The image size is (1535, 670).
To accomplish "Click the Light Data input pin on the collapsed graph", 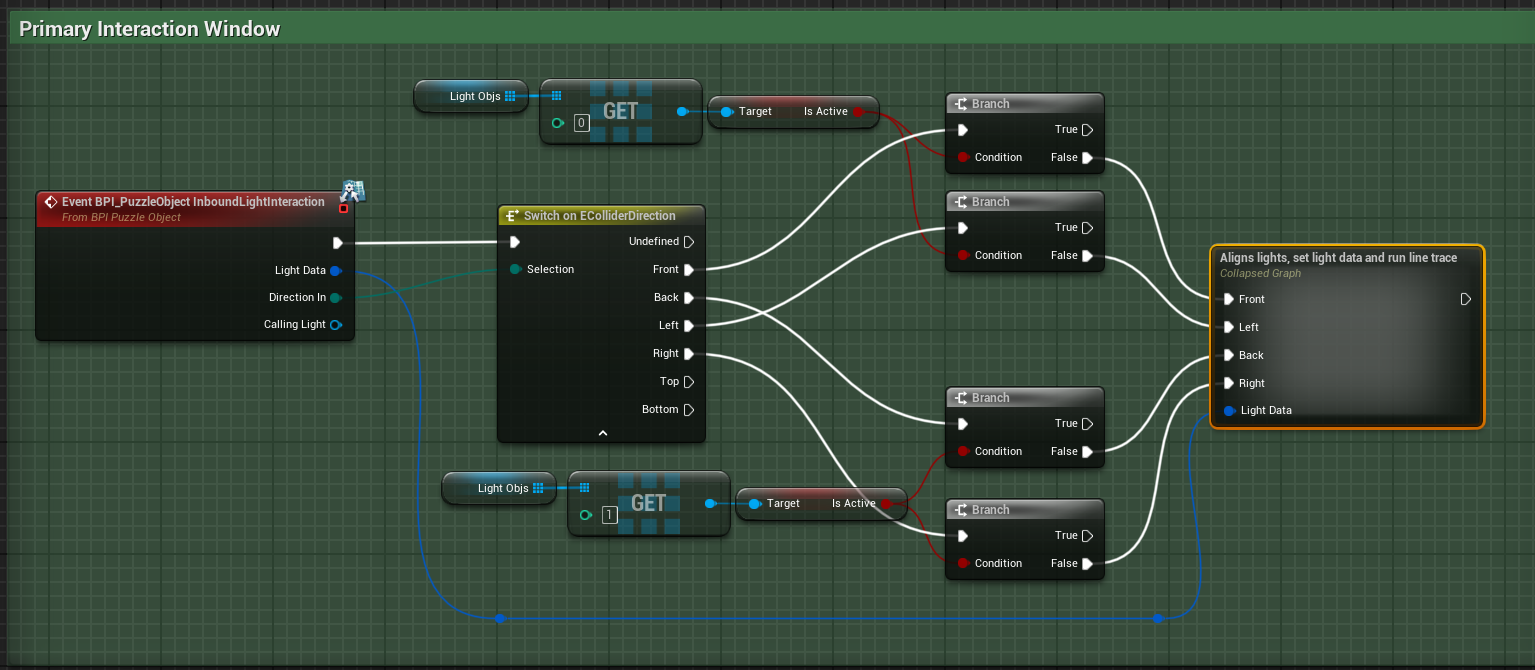I will coord(1229,411).
